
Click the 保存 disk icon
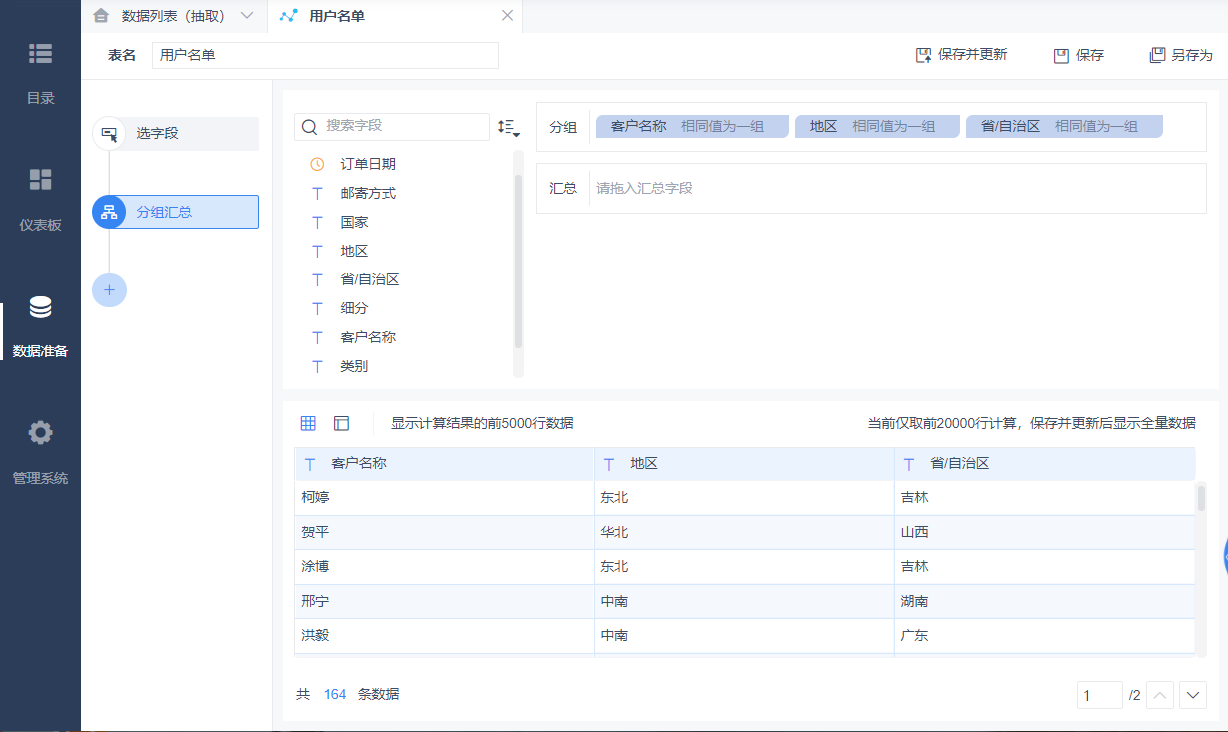(x=1061, y=55)
